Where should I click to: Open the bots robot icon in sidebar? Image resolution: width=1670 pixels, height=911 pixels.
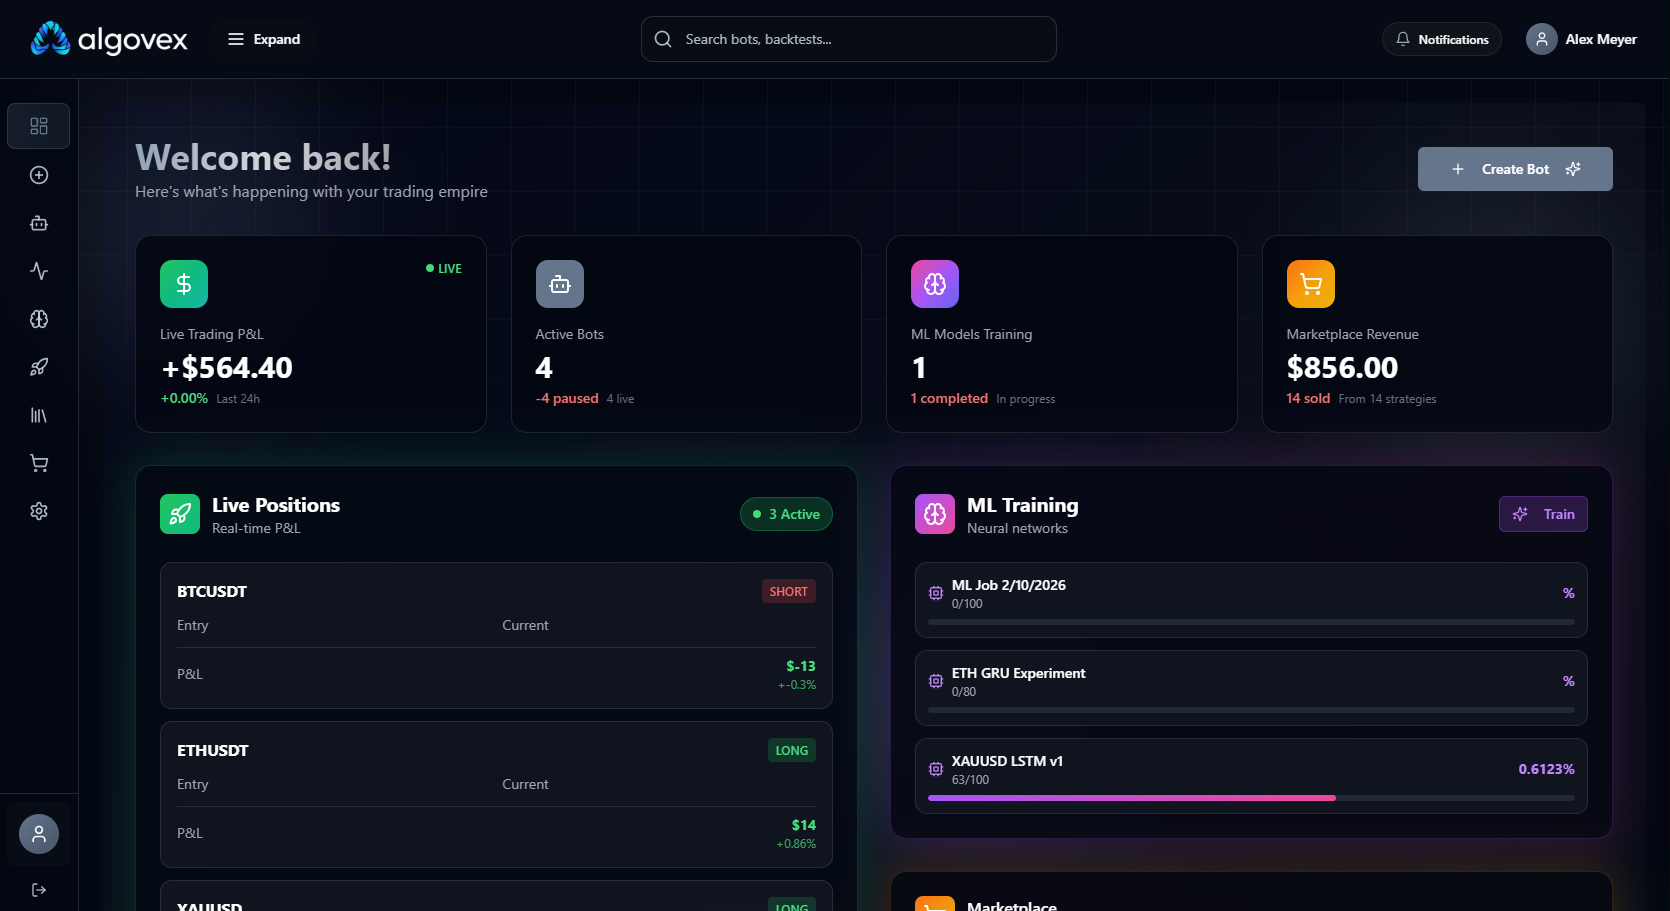(x=39, y=223)
